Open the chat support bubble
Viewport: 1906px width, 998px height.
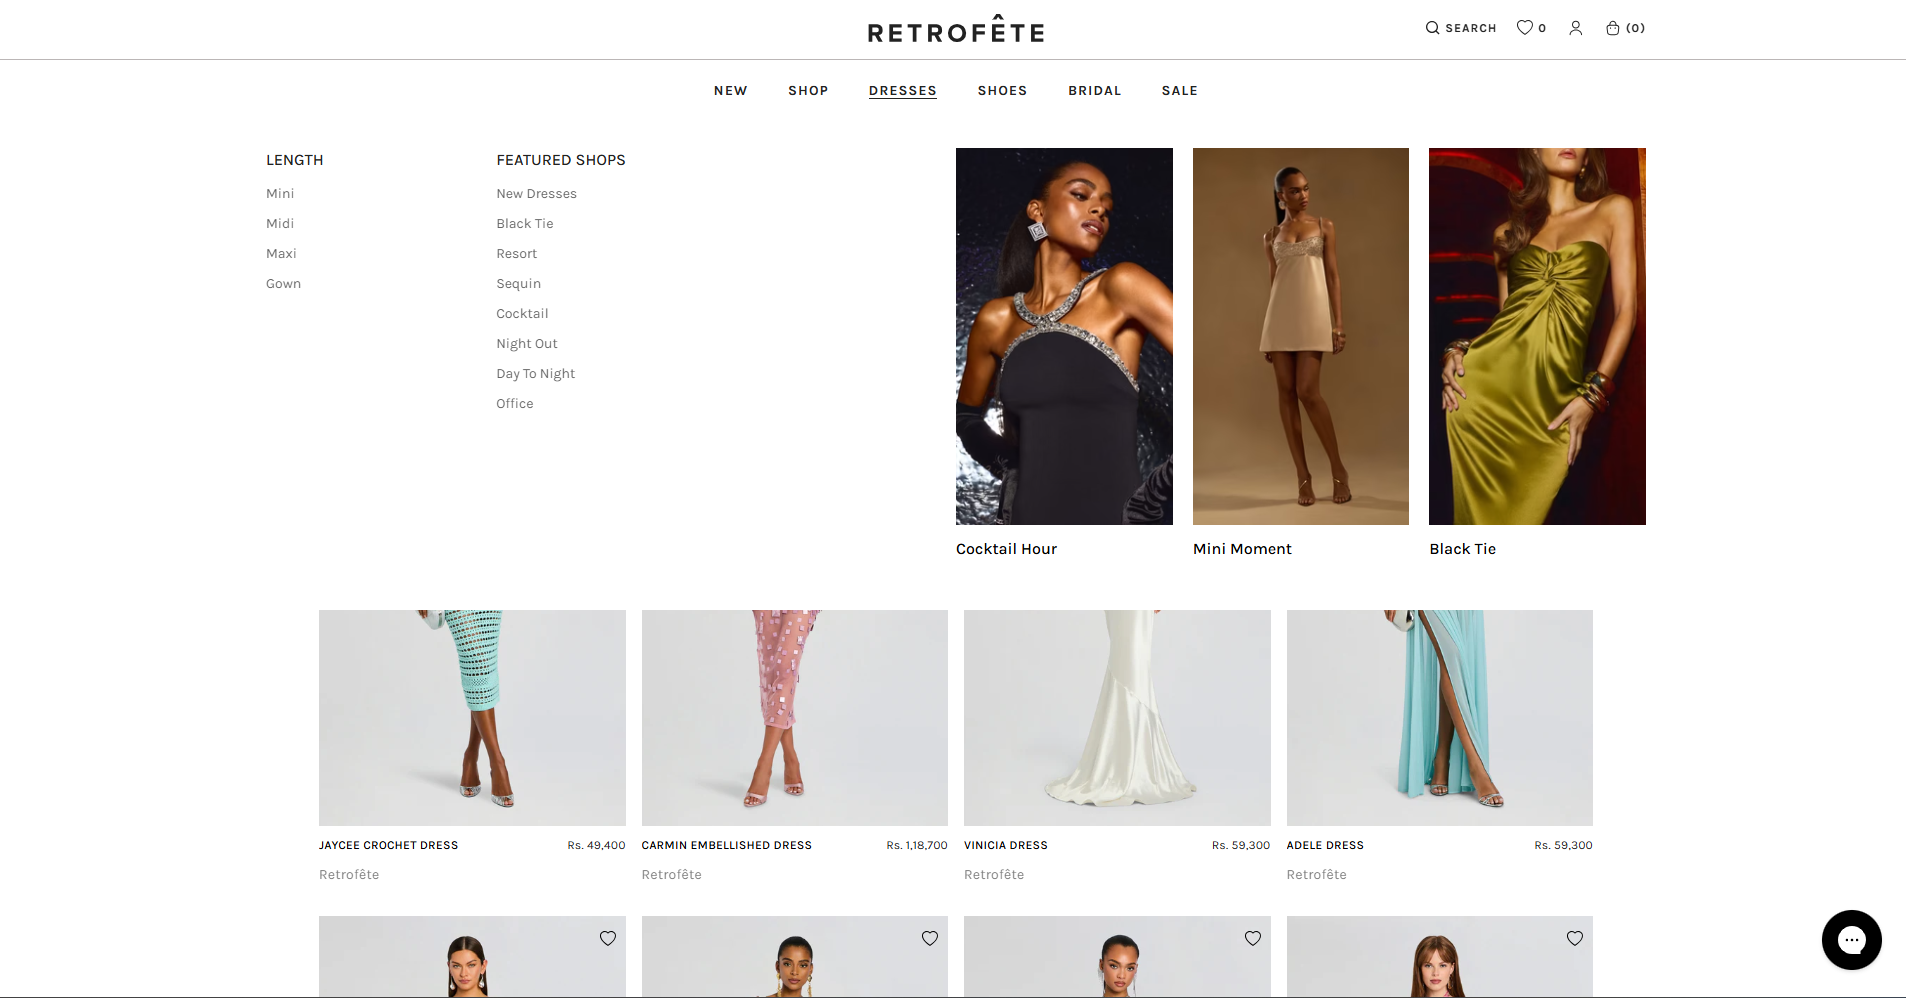pos(1852,940)
